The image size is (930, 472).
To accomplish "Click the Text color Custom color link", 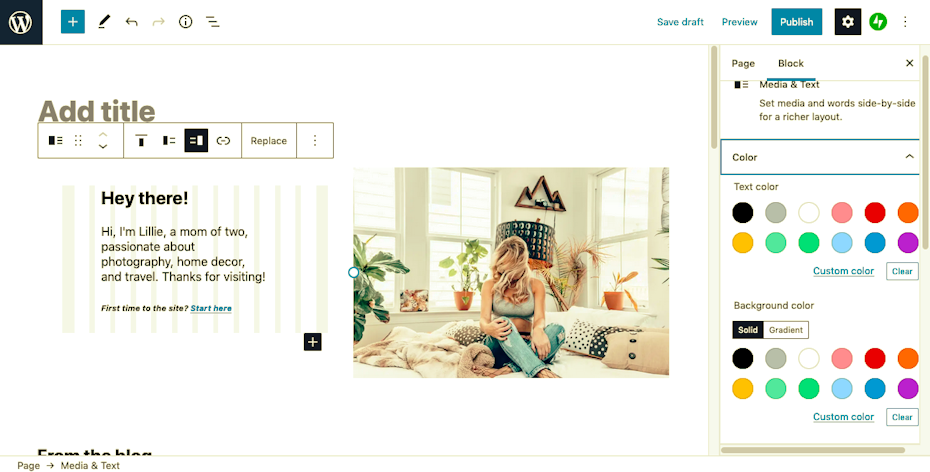I will pyautogui.click(x=843, y=271).
